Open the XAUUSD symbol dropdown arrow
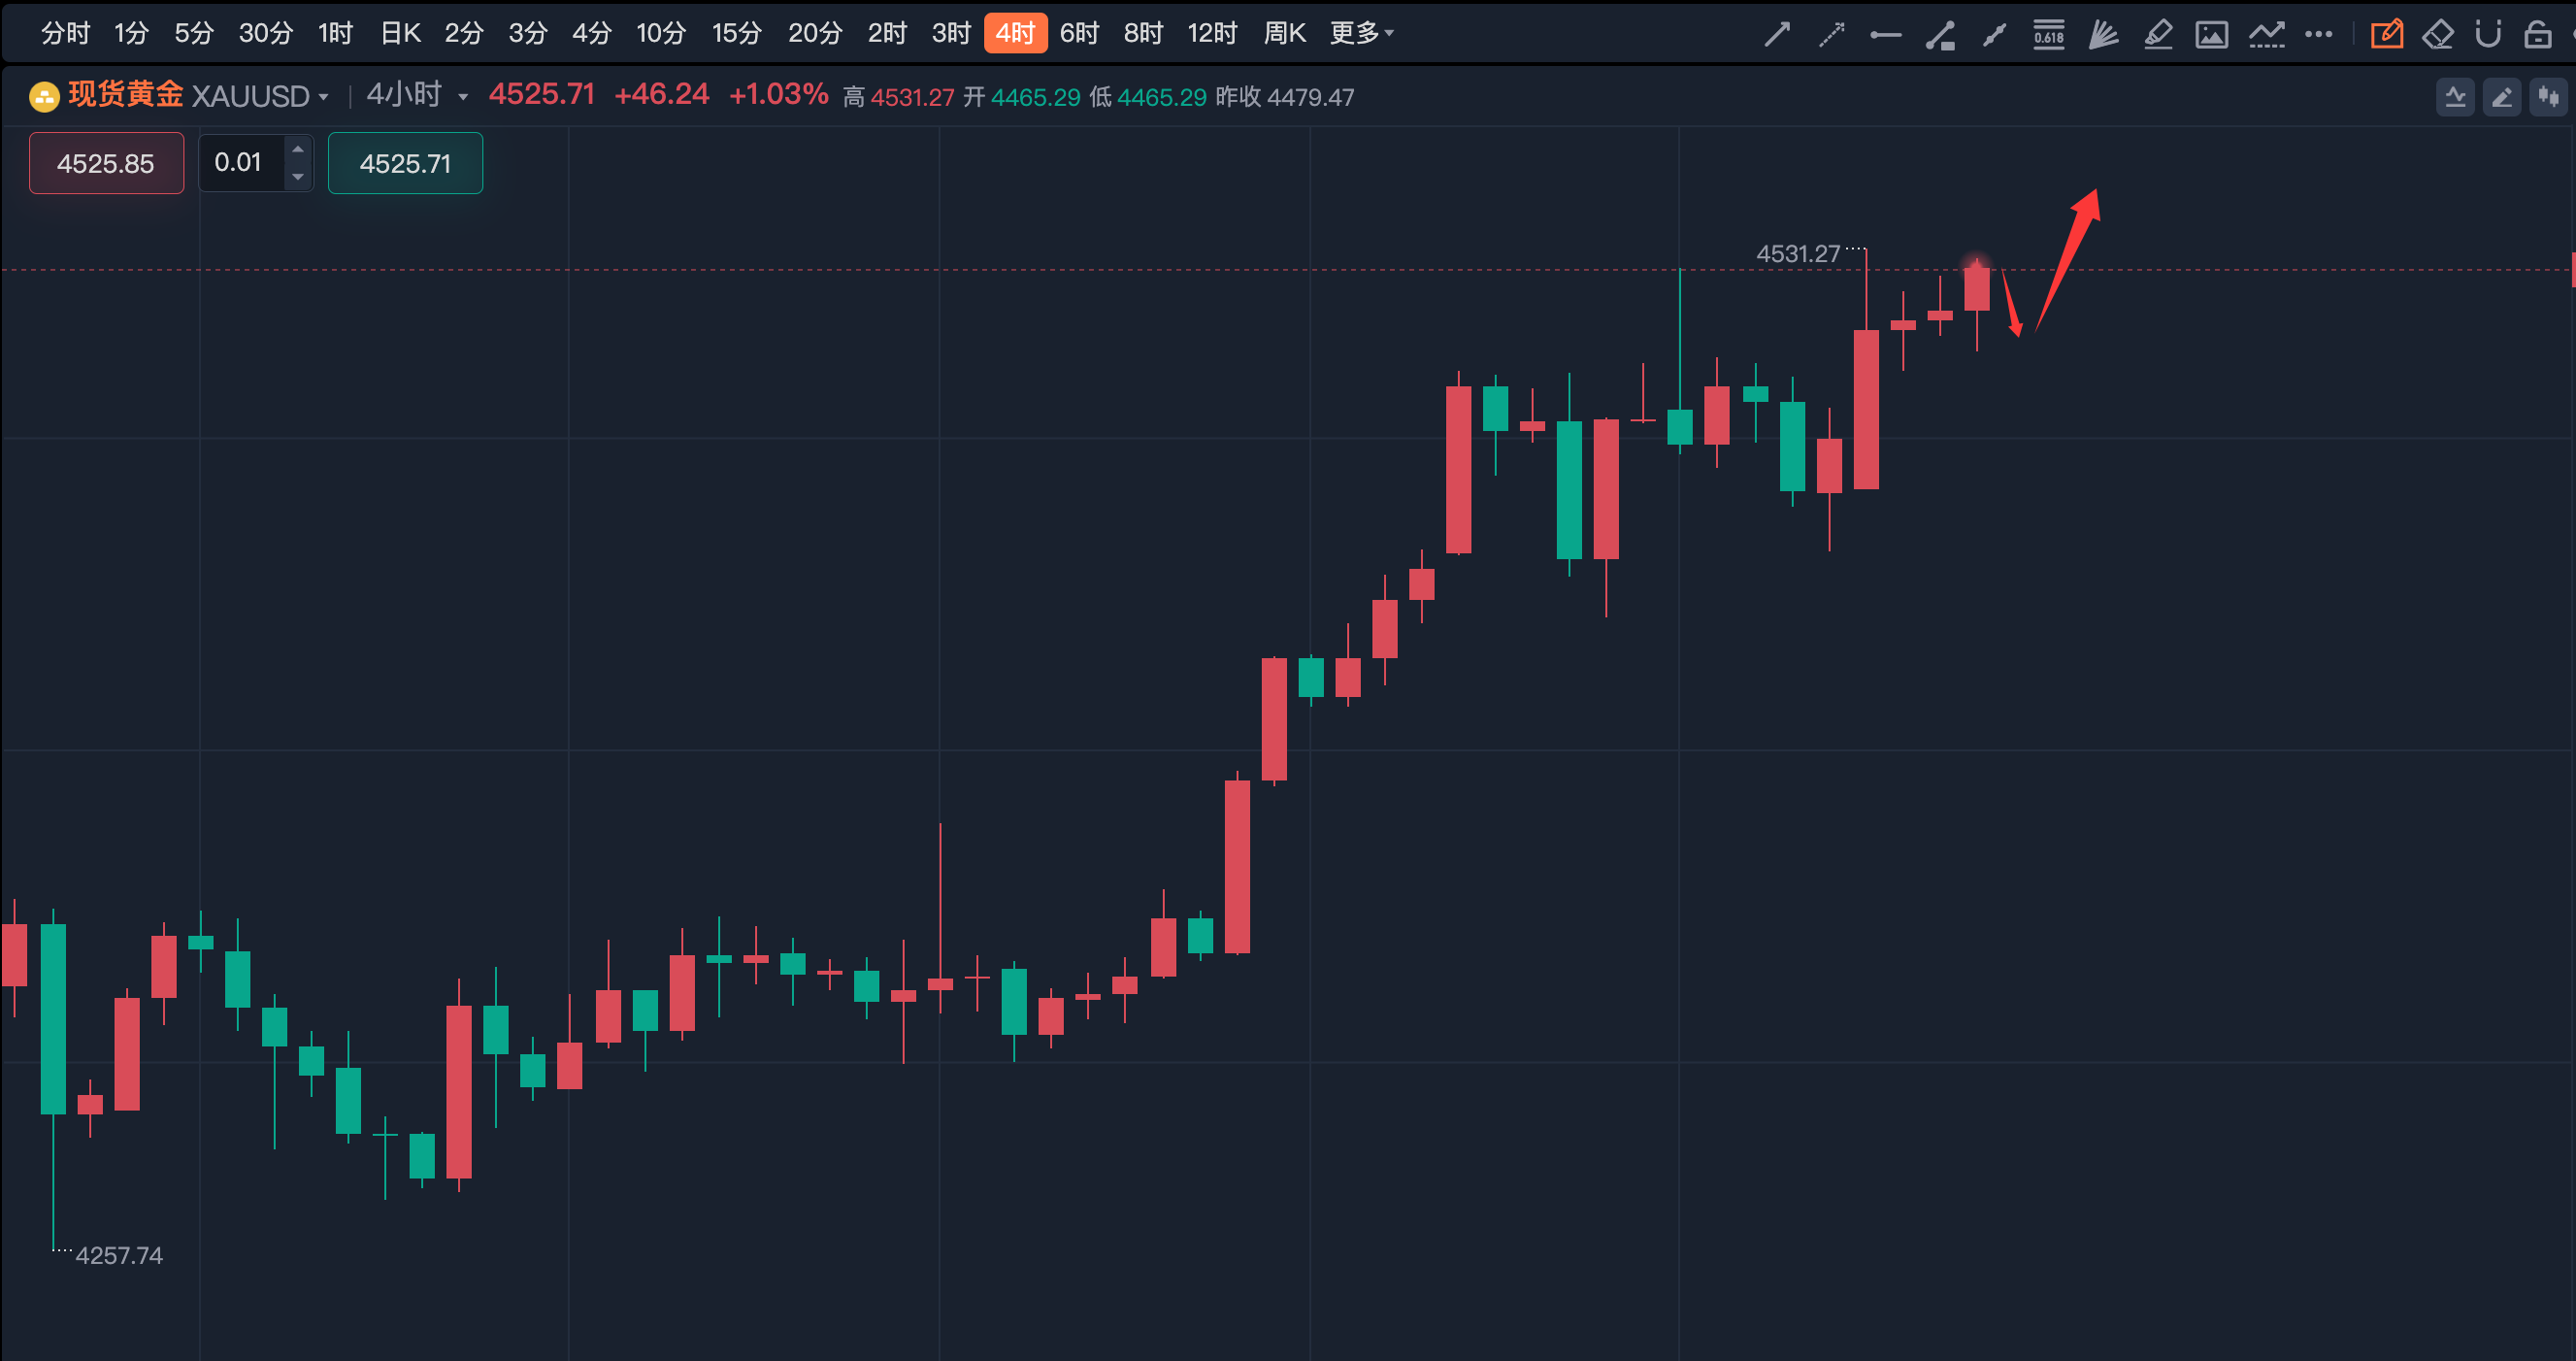This screenshot has width=2576, height=1361. 323,98
